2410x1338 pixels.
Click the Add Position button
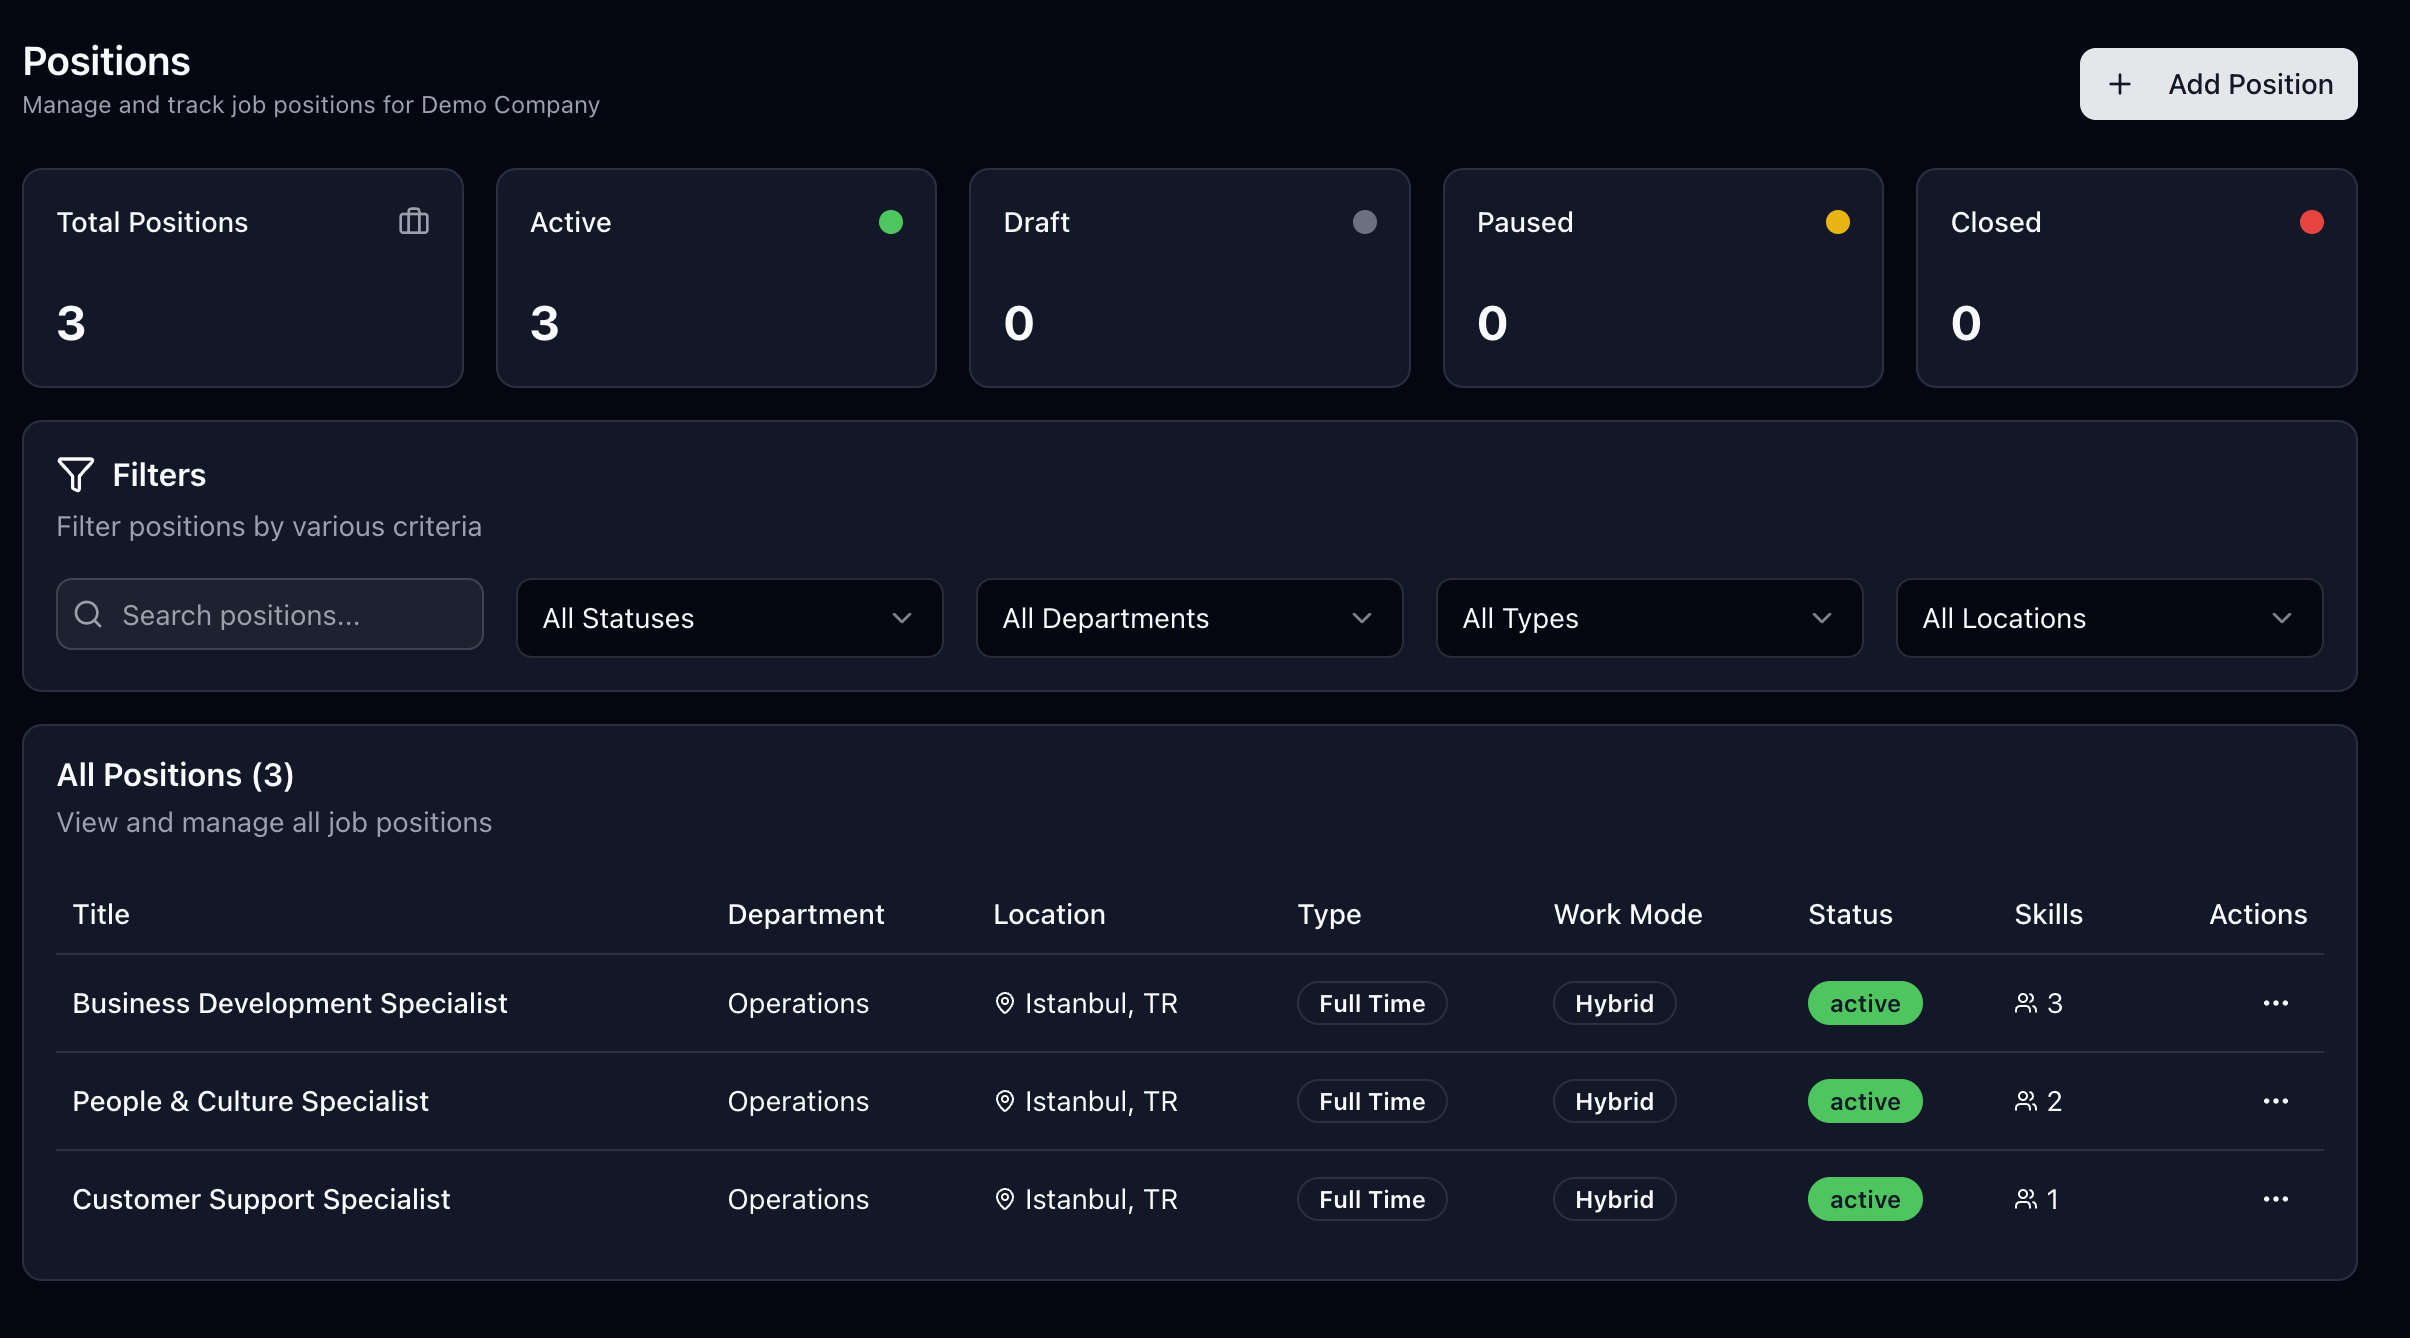click(2218, 84)
